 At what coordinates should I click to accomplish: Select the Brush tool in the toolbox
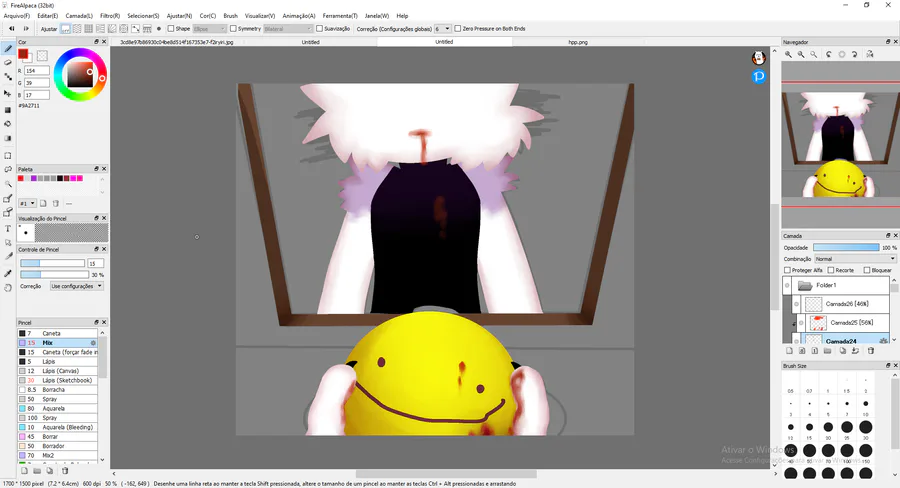[8, 49]
